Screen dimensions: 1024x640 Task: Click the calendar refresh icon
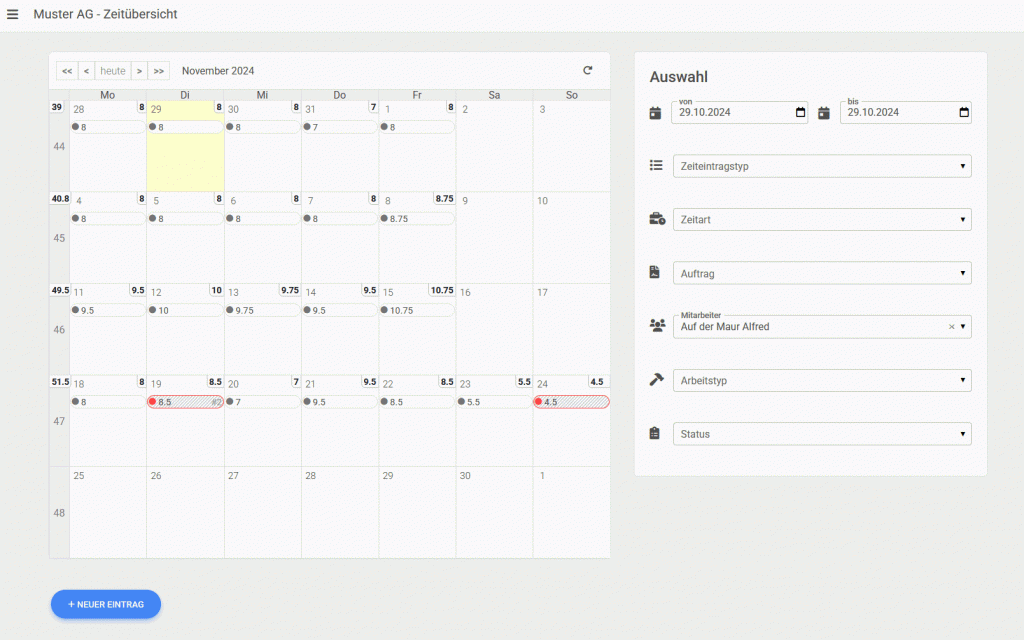pyautogui.click(x=588, y=70)
